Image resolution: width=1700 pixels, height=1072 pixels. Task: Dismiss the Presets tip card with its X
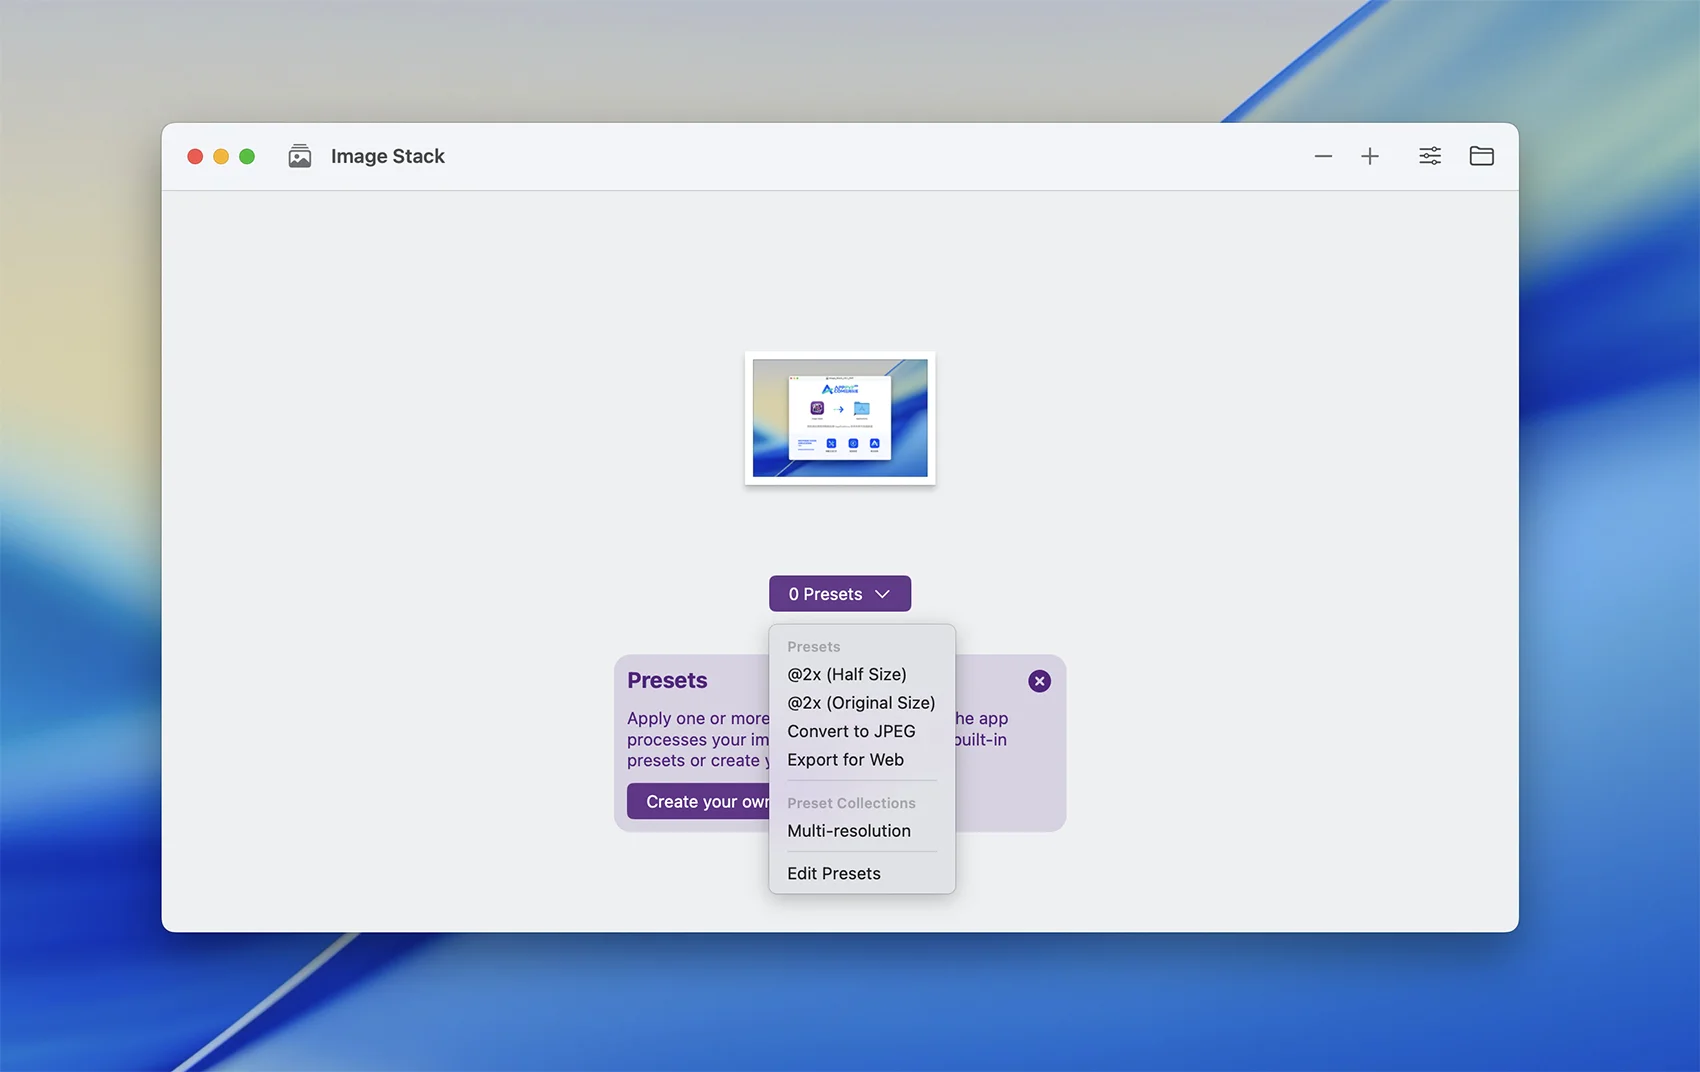(1039, 681)
